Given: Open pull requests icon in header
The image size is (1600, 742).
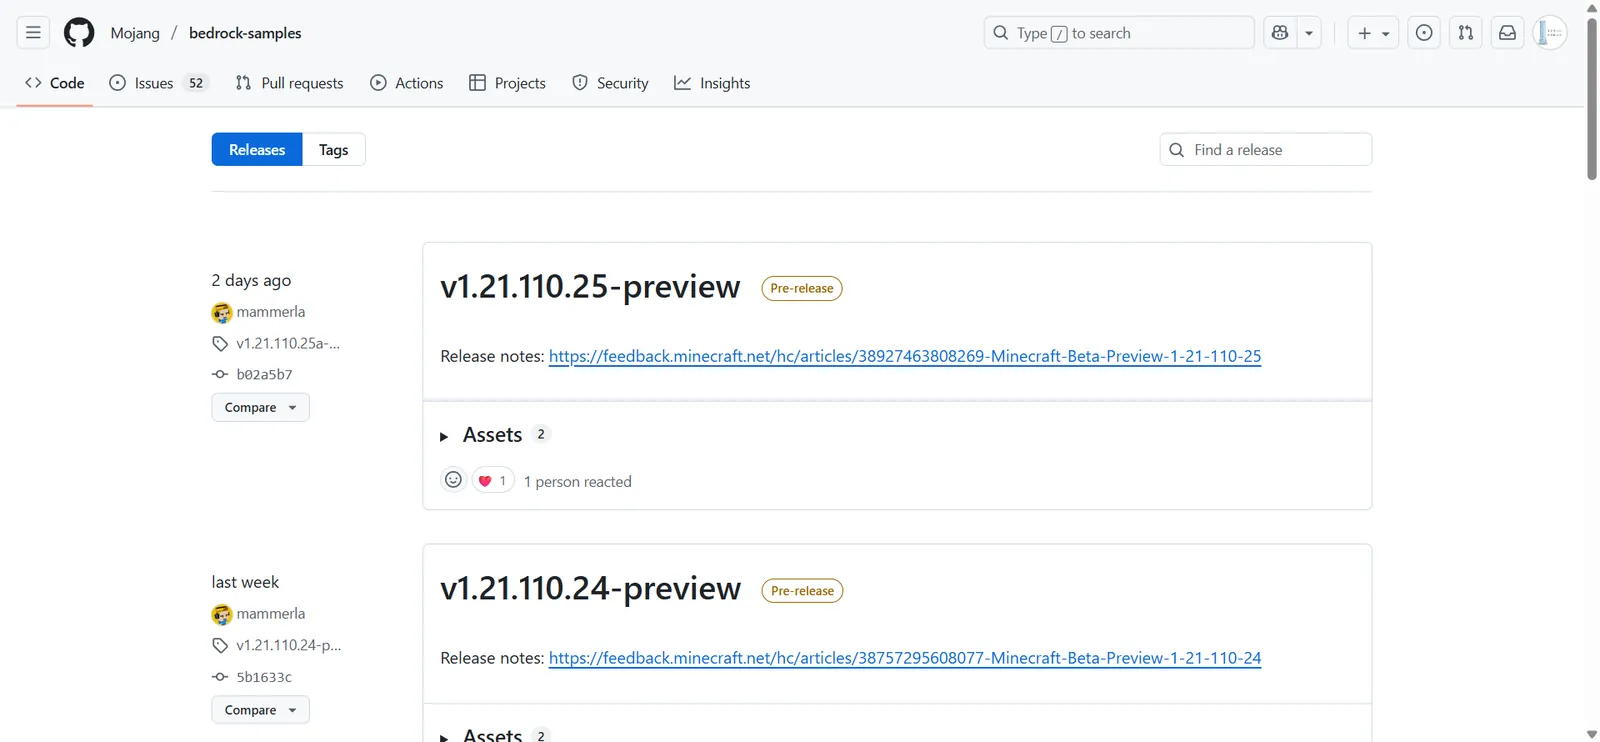Looking at the screenshot, I should pos(1466,33).
